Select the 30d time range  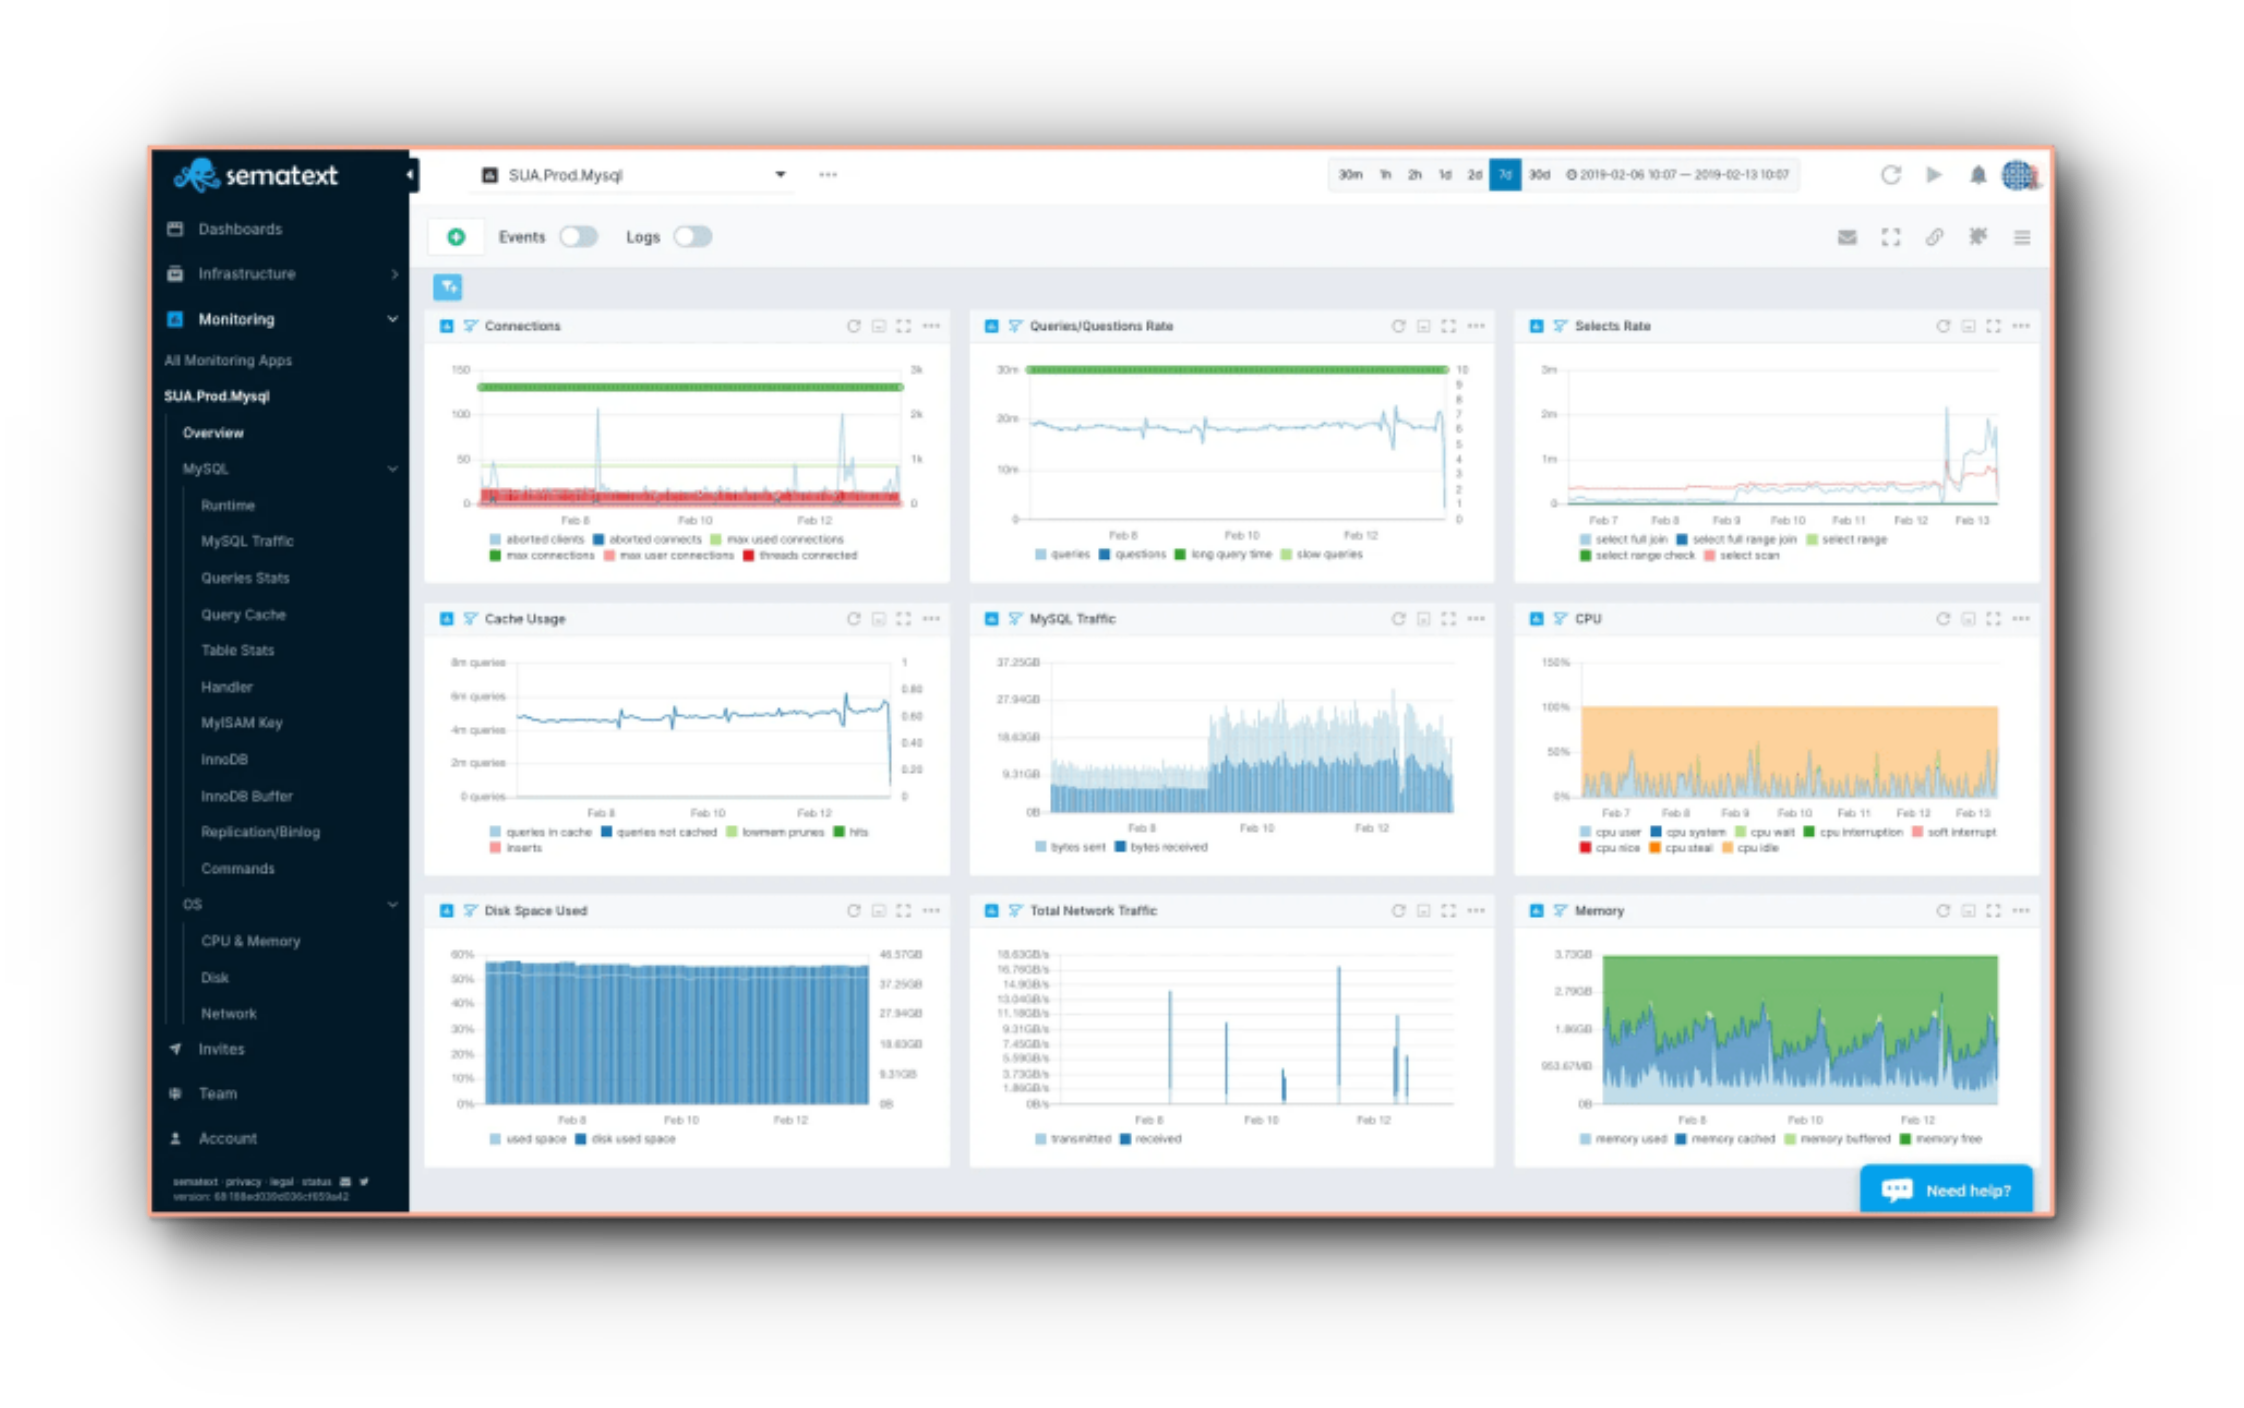(1539, 175)
